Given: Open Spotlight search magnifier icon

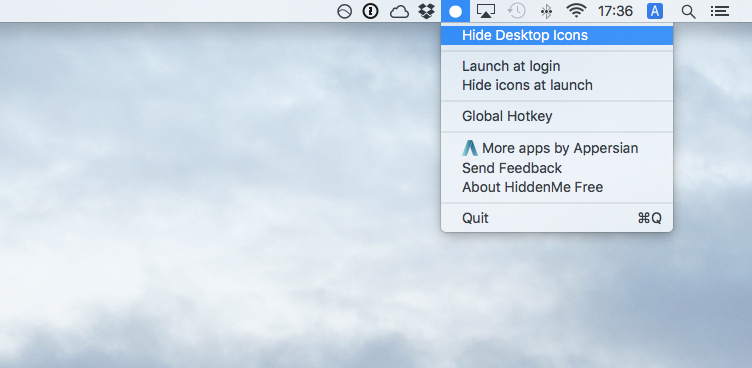Looking at the screenshot, I should 688,12.
